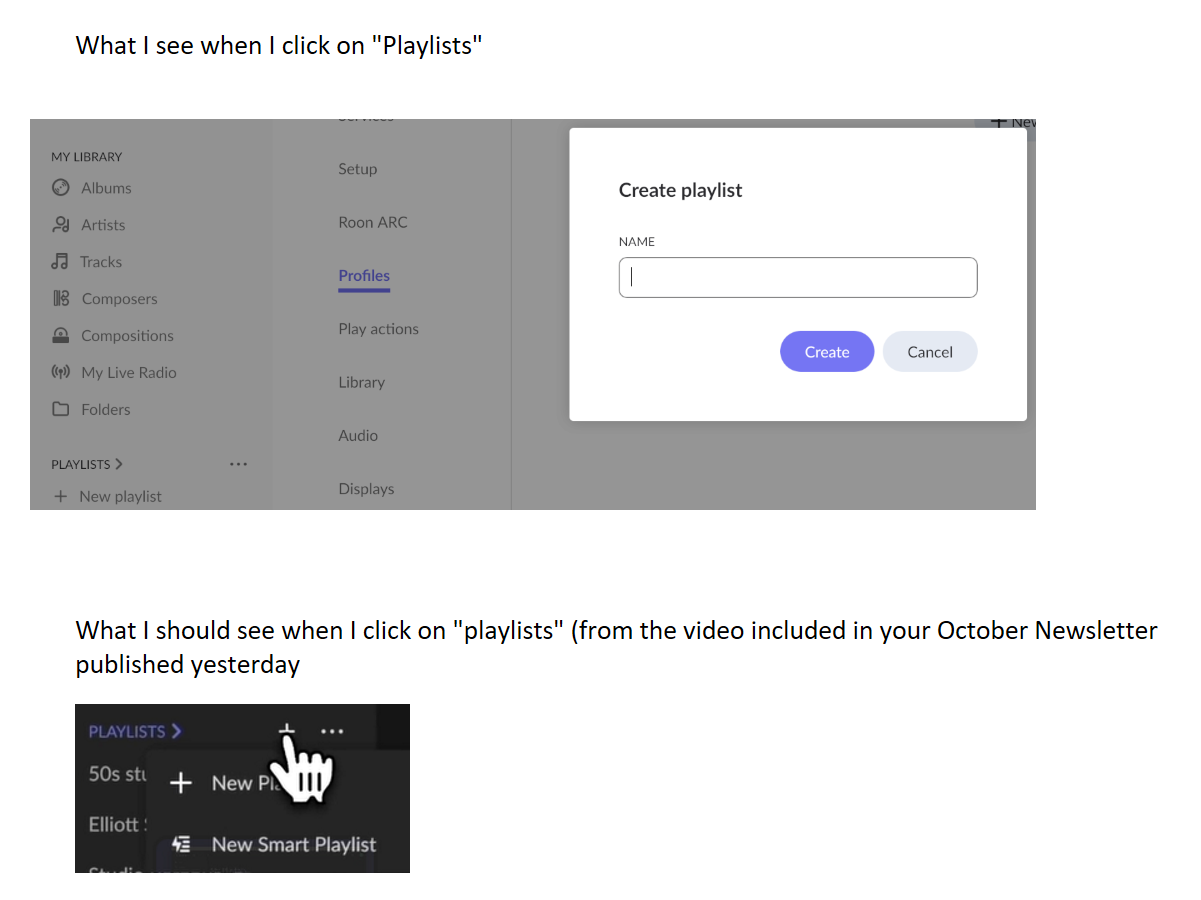Click the Composers icon in sidebar
Image resolution: width=1201 pixels, height=900 pixels.
tap(61, 299)
